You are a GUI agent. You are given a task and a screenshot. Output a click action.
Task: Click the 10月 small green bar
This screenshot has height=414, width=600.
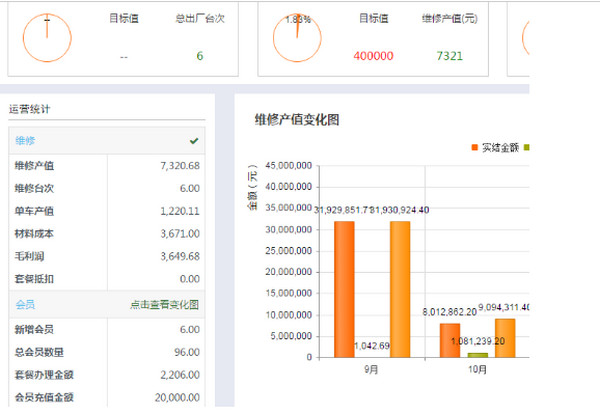[478, 355]
